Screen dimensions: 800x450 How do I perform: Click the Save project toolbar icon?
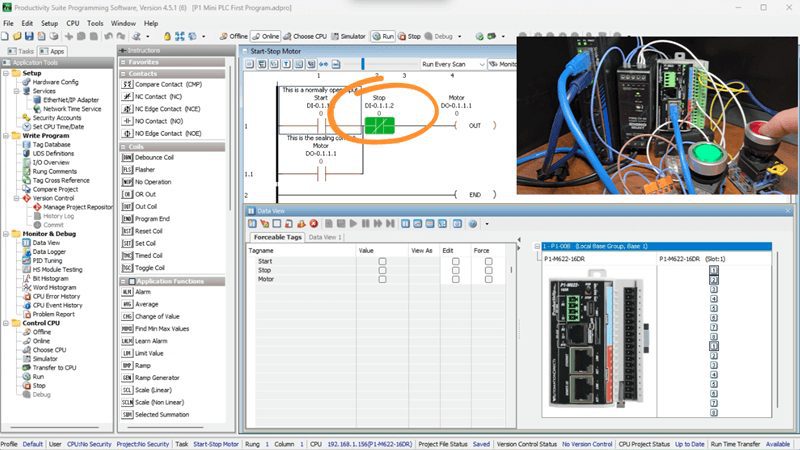pos(31,37)
